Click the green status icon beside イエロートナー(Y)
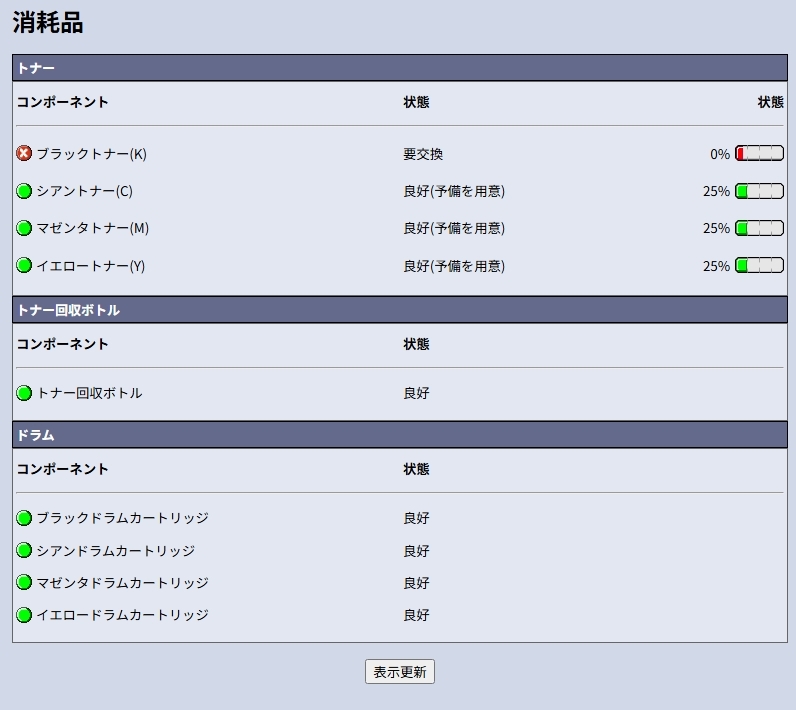 pos(24,265)
